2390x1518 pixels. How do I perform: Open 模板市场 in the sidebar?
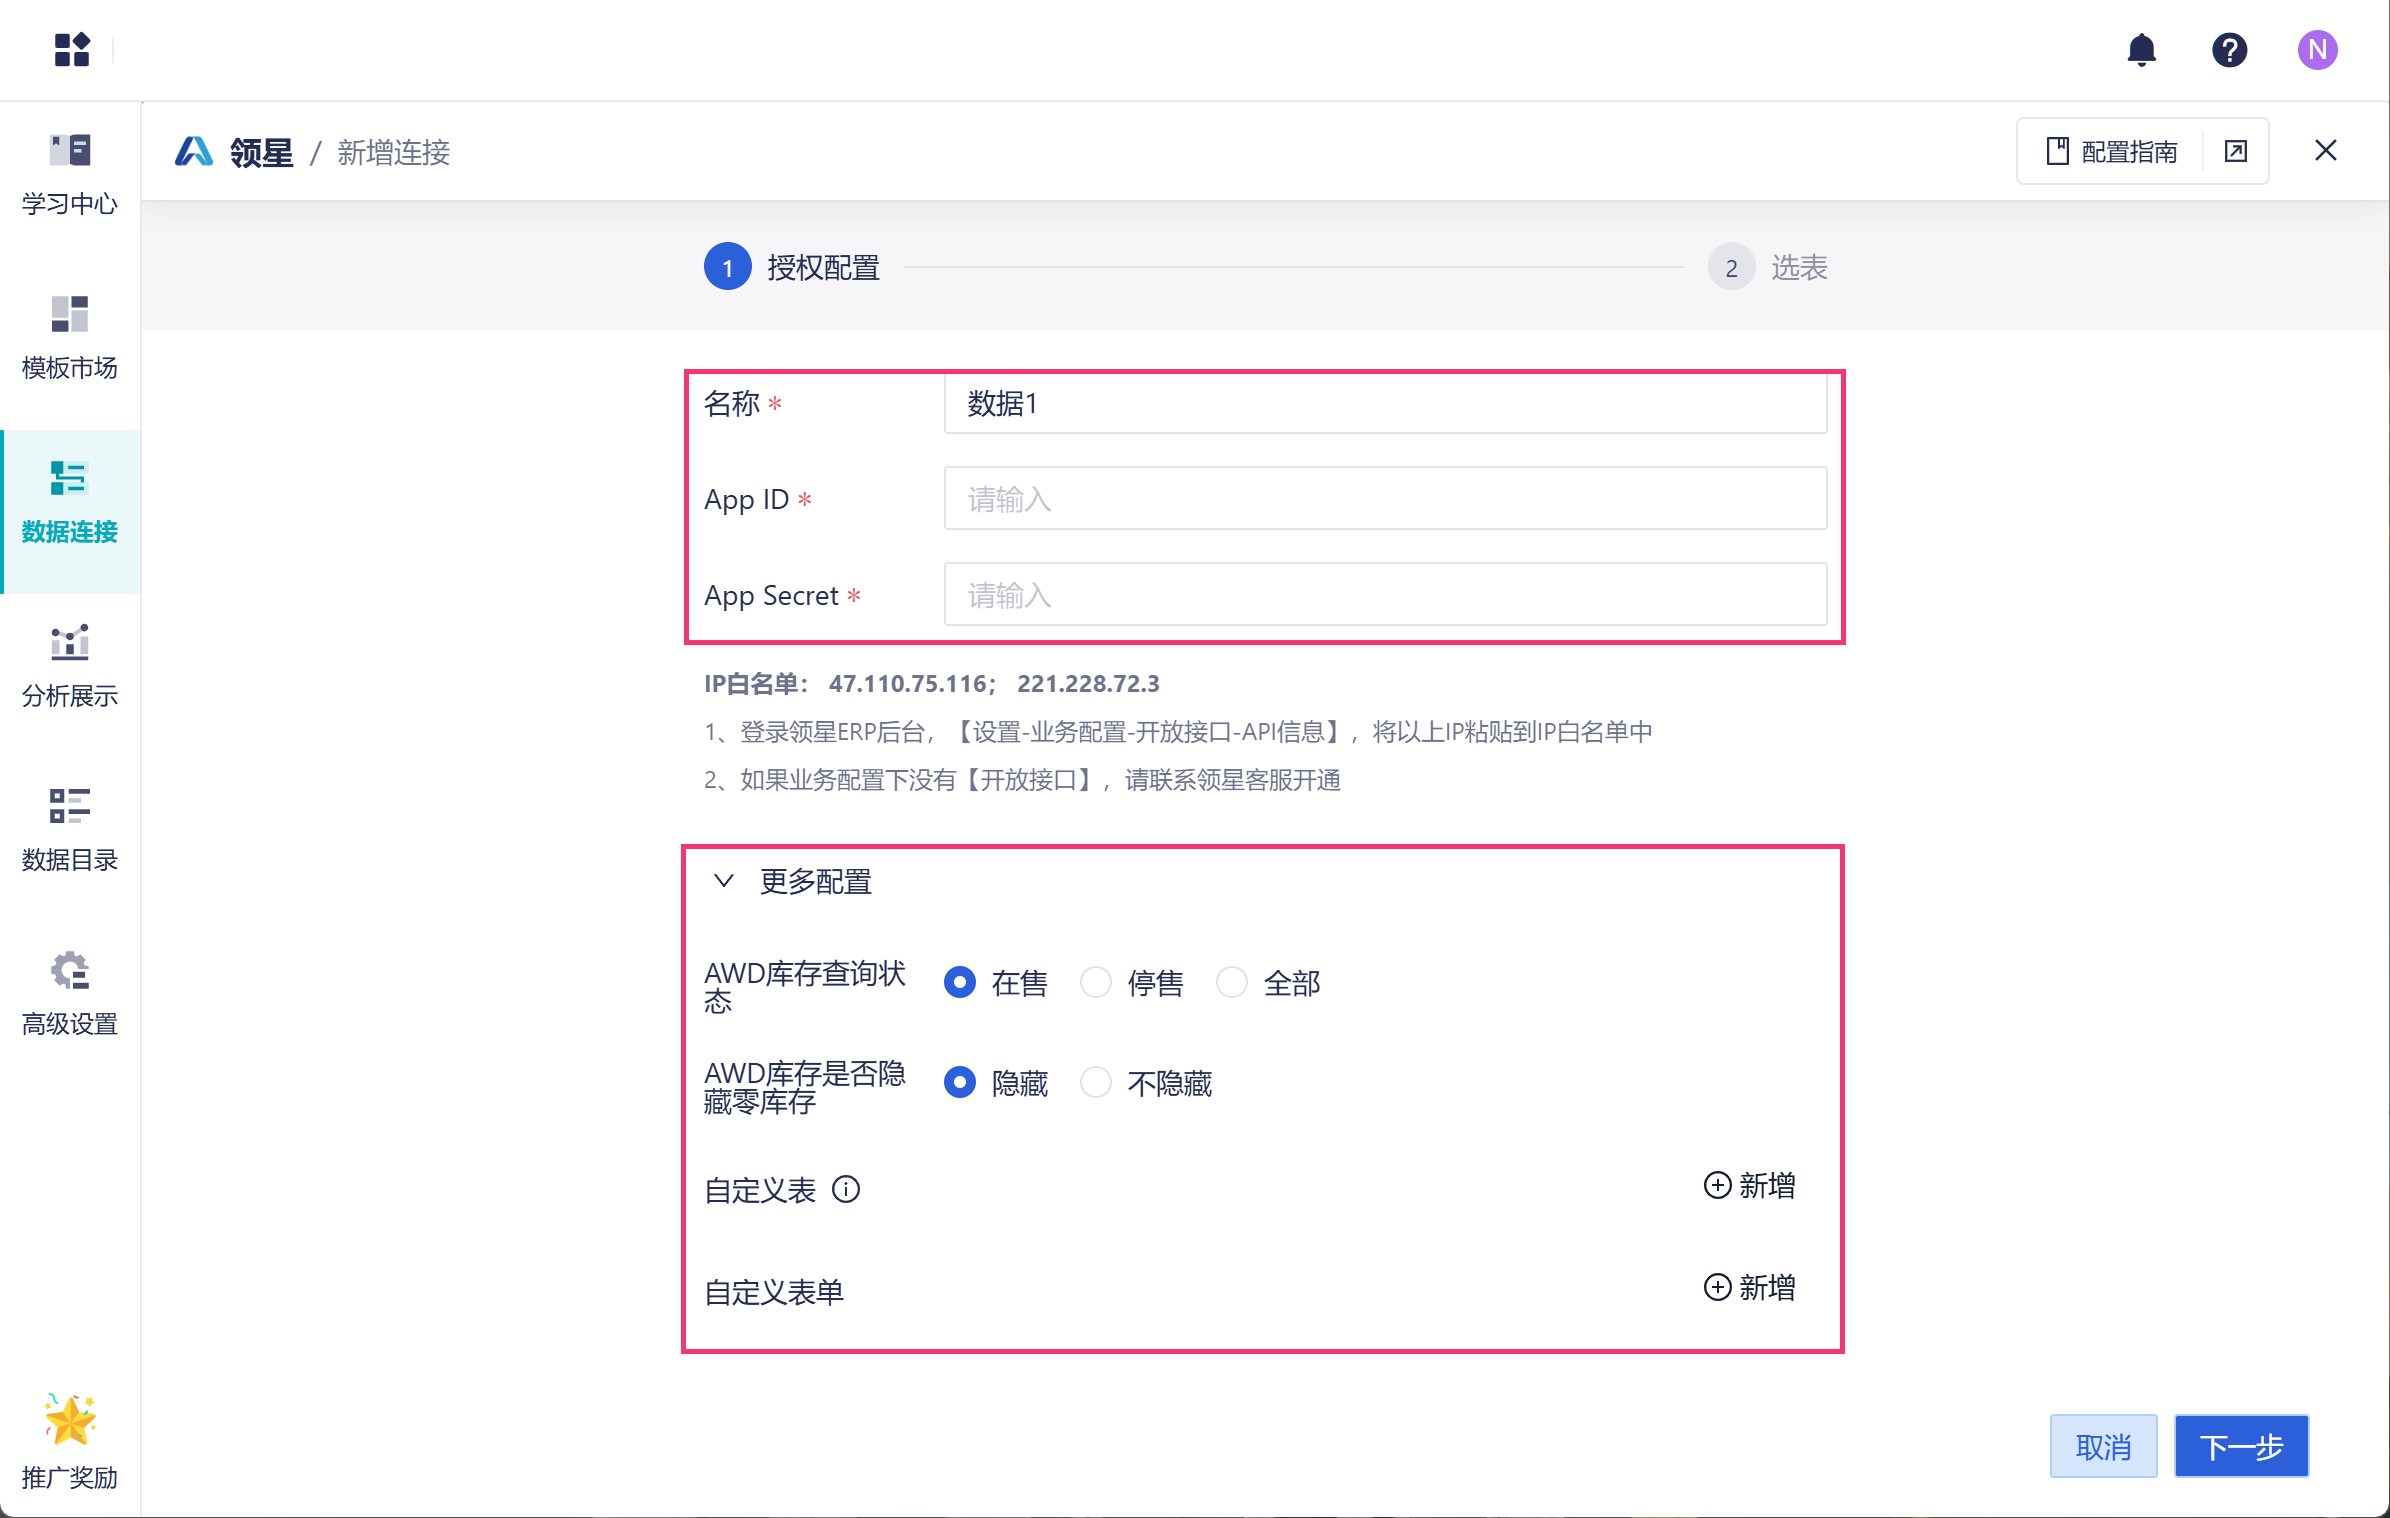(70, 338)
